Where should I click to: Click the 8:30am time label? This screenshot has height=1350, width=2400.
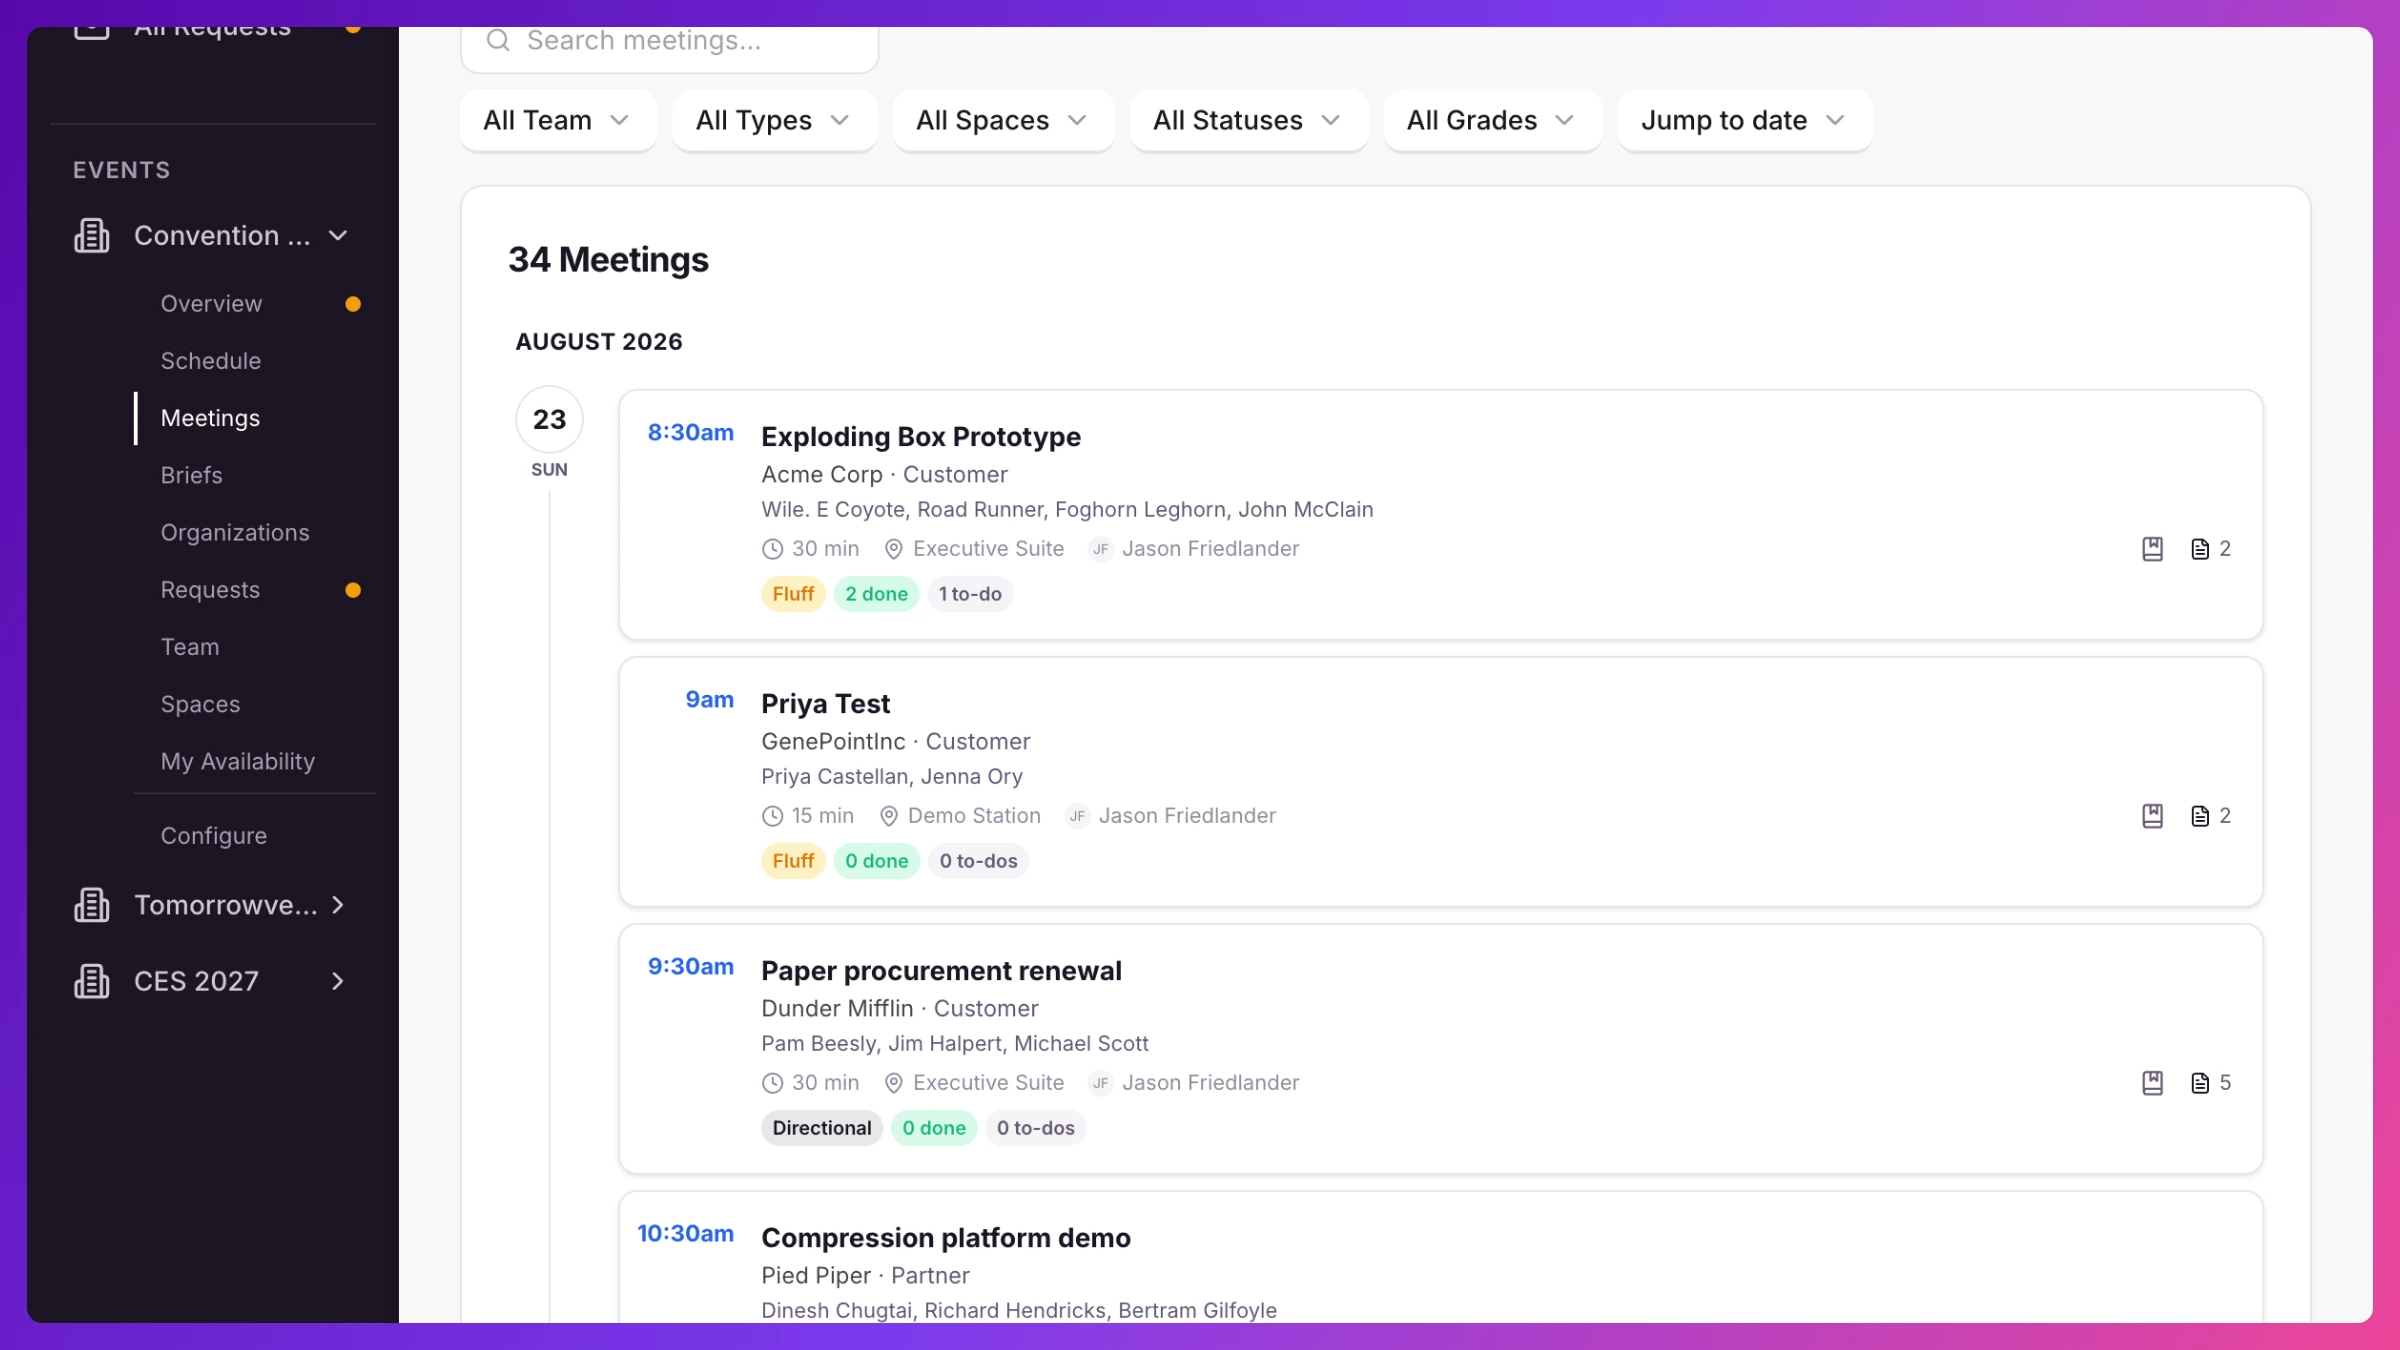pos(691,433)
